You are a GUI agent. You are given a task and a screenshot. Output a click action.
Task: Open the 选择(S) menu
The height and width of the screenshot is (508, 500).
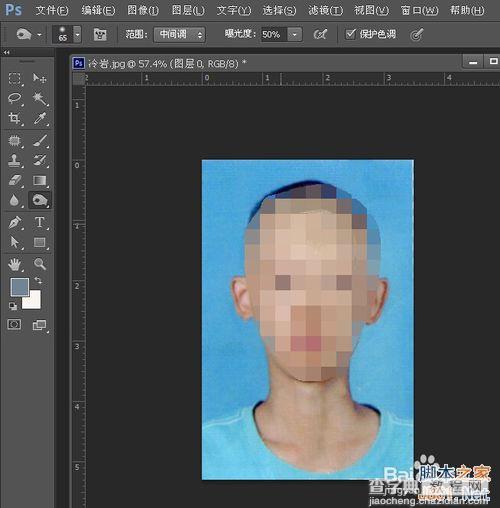[x=279, y=10]
